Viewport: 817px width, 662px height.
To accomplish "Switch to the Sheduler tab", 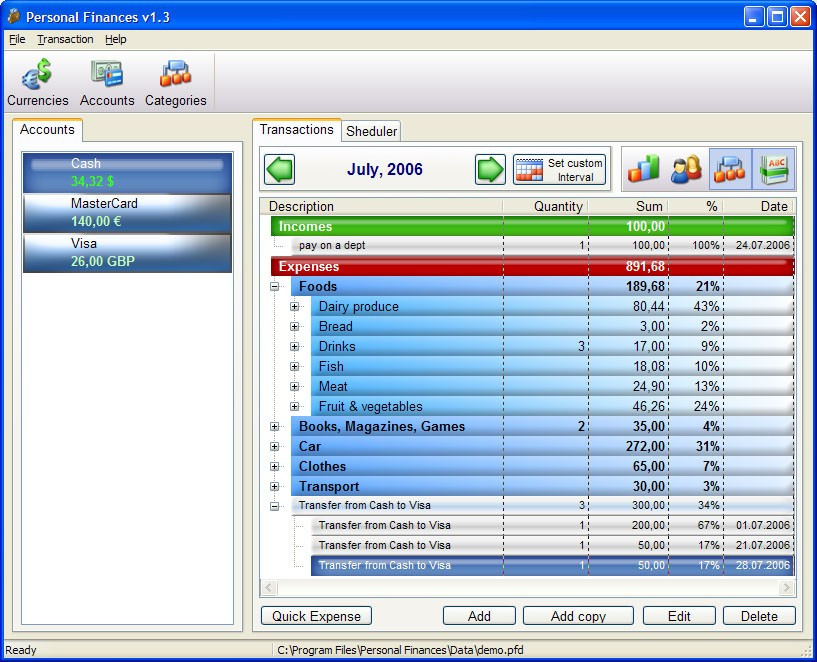I will pyautogui.click(x=371, y=131).
